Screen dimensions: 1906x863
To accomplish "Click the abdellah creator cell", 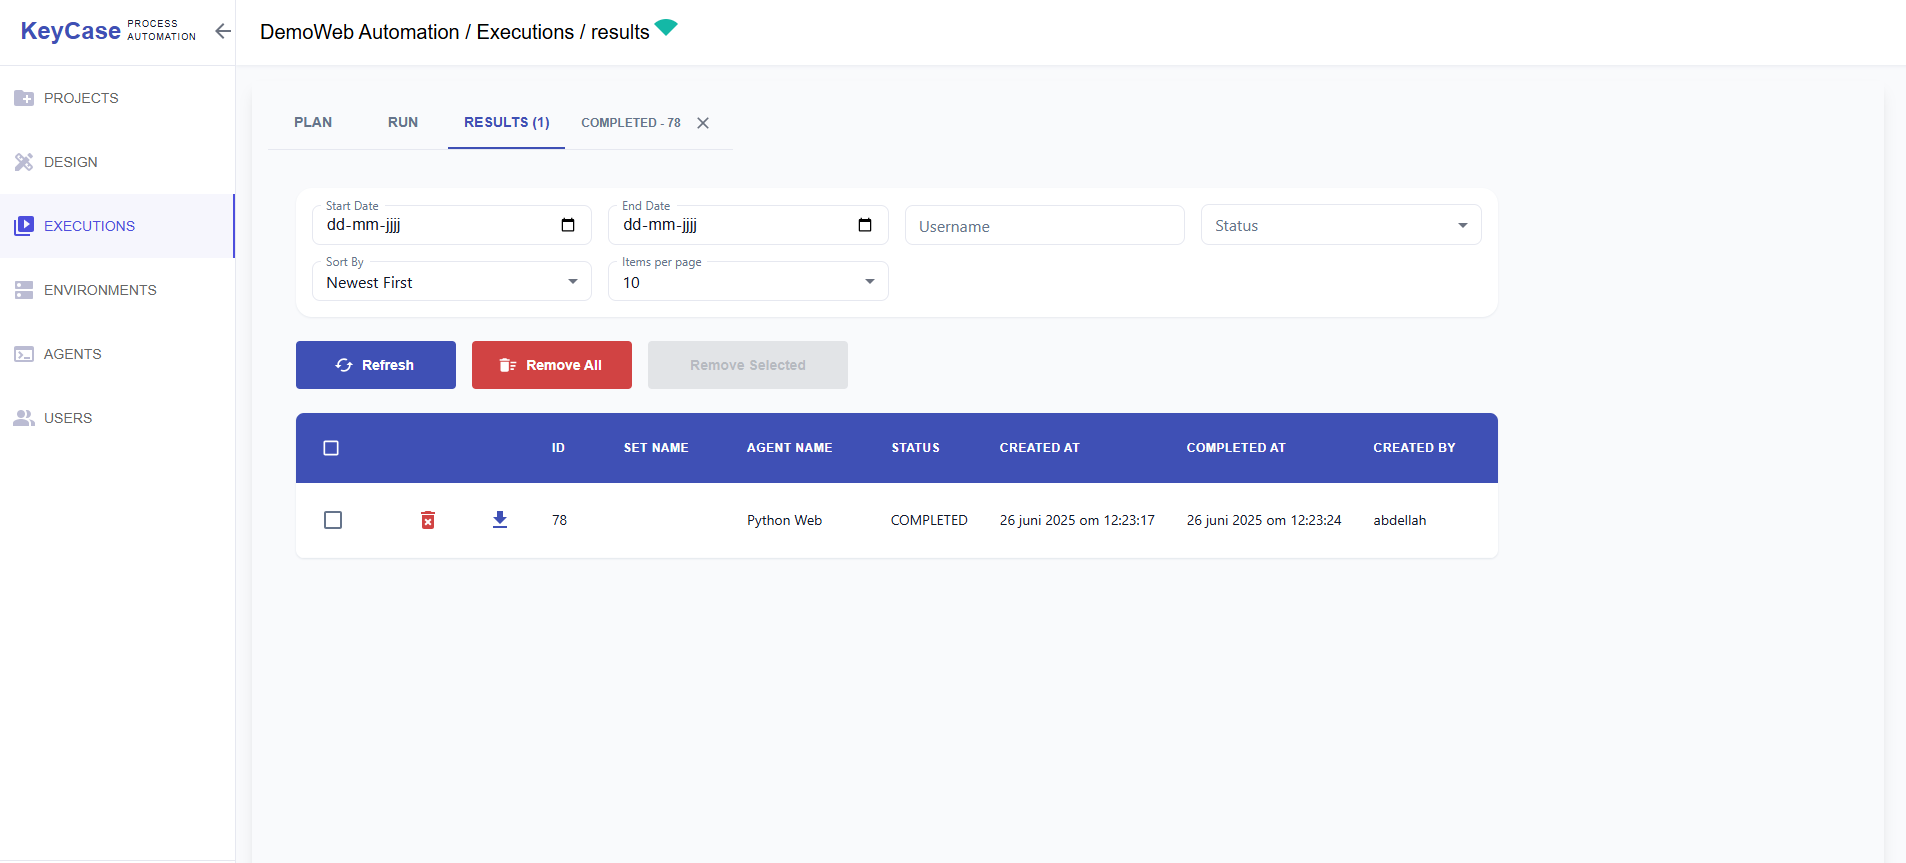I will tap(1400, 520).
